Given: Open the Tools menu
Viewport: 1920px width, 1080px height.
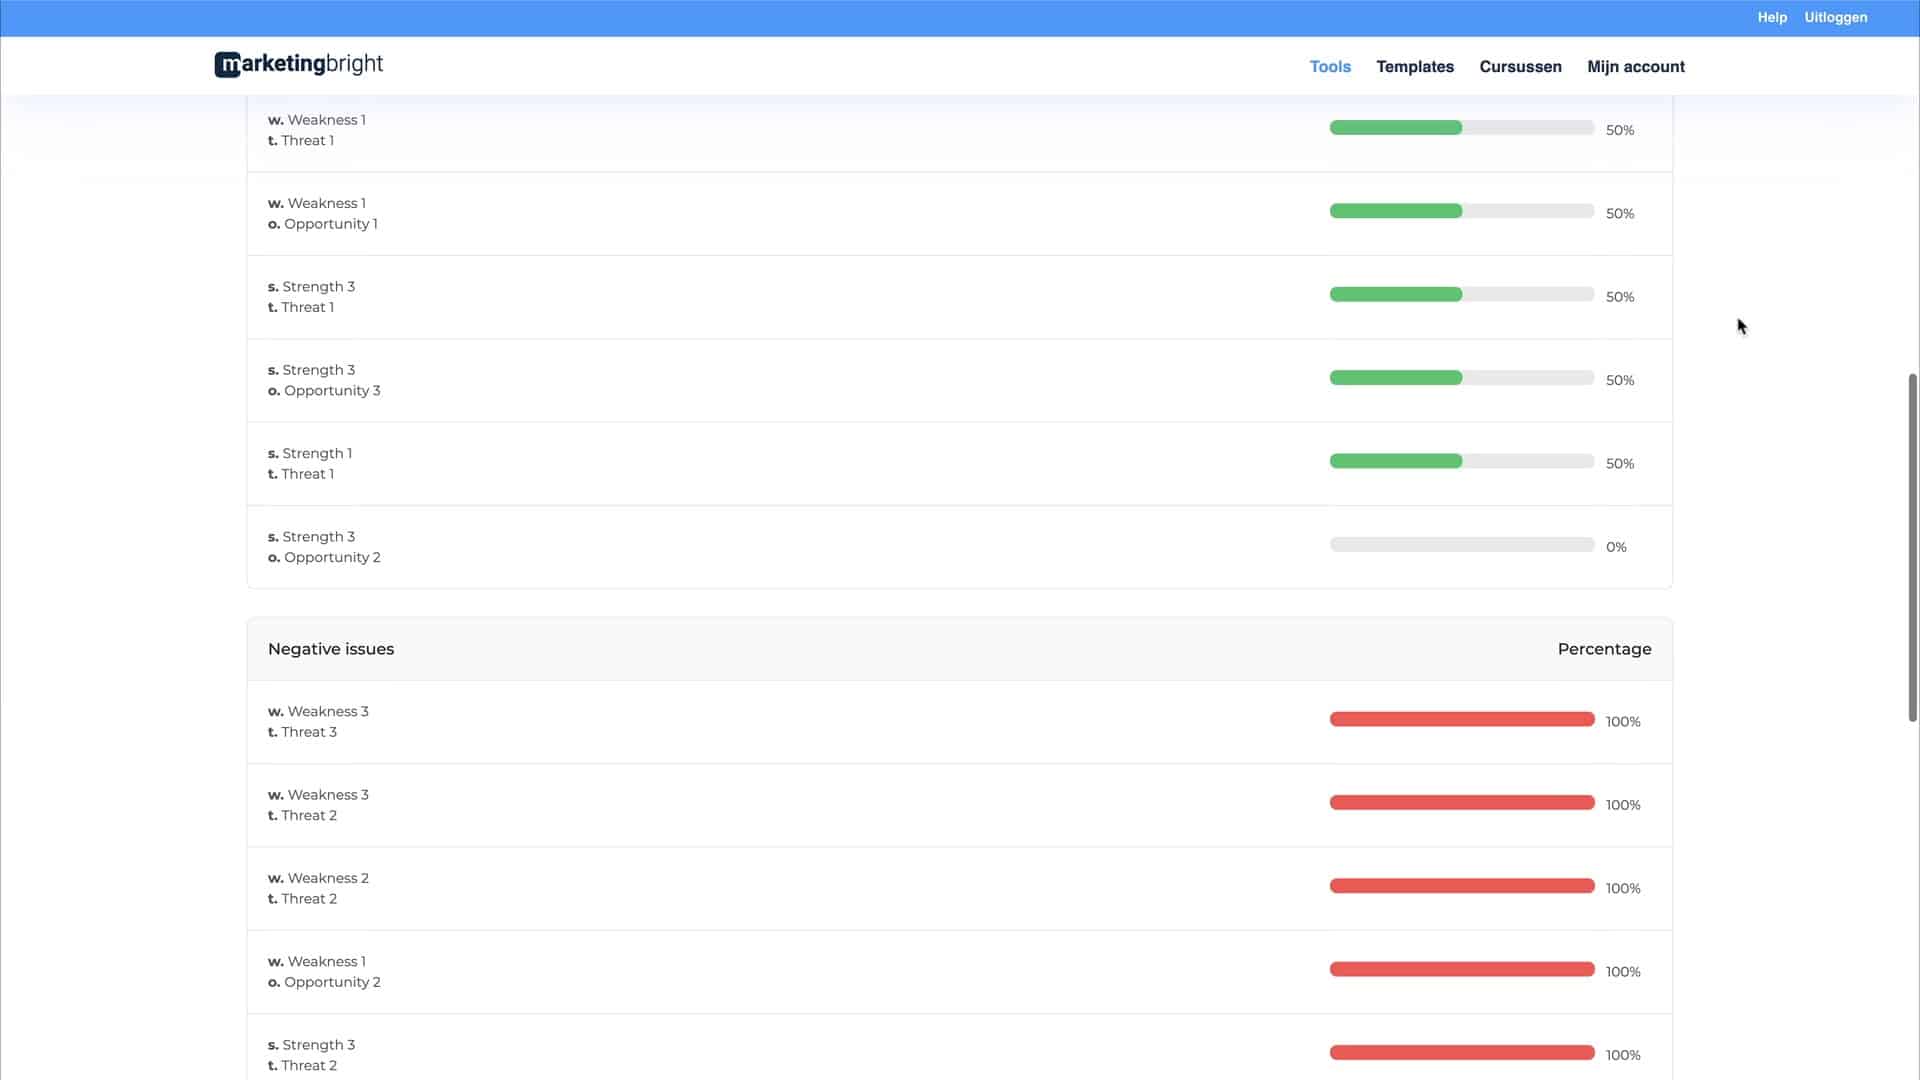Looking at the screenshot, I should coord(1329,67).
